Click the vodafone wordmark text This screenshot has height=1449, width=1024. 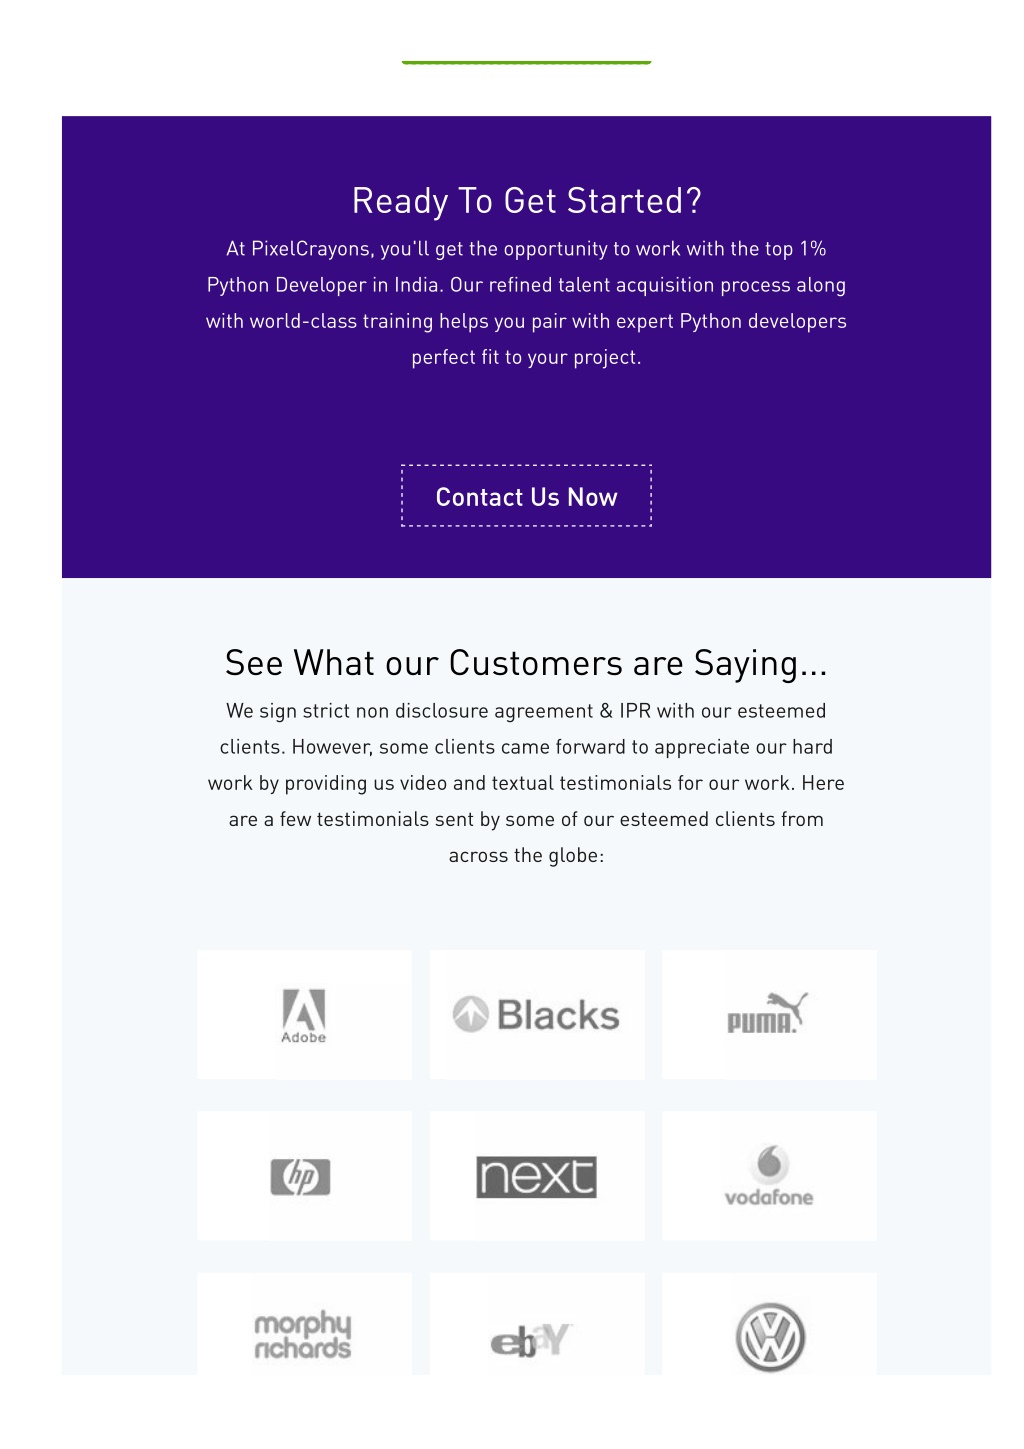pyautogui.click(x=769, y=1197)
